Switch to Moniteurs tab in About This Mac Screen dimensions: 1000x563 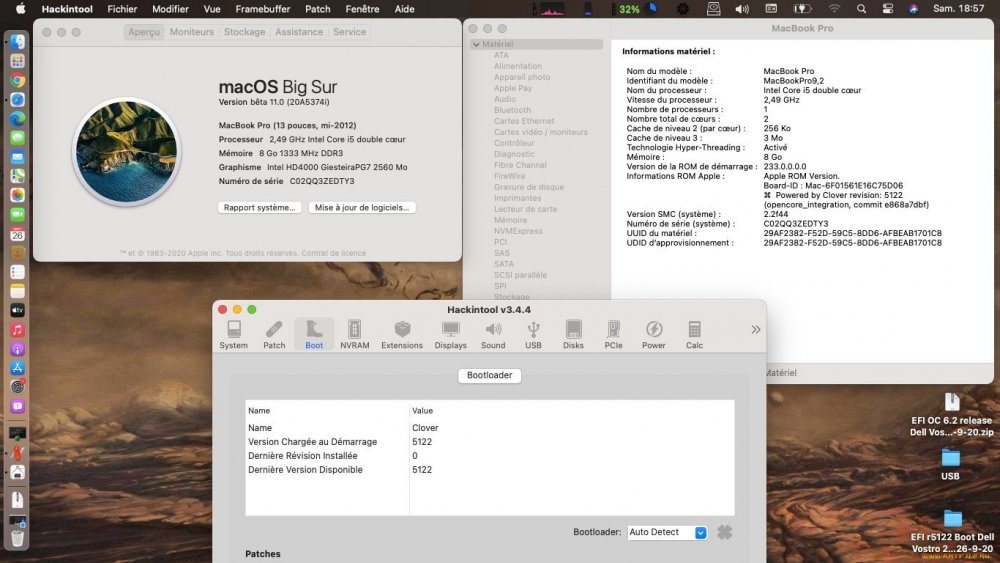tap(191, 32)
